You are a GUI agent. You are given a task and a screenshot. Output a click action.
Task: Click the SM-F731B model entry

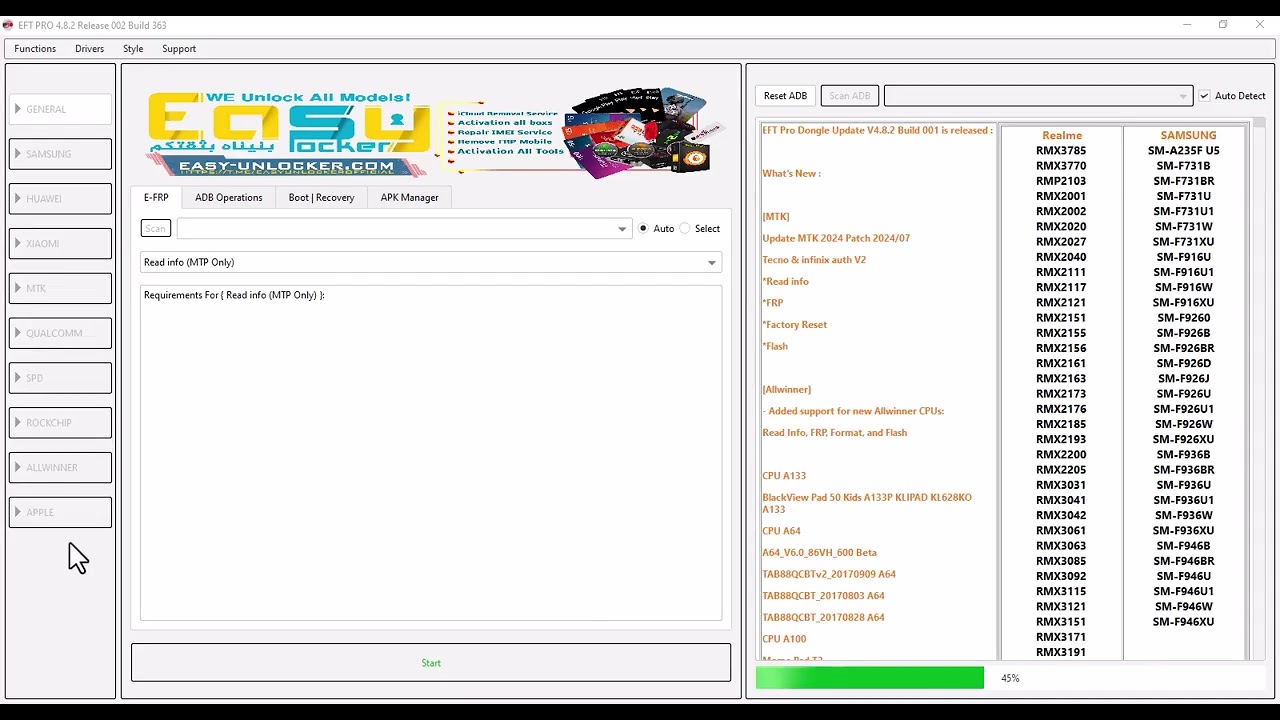coord(1184,166)
